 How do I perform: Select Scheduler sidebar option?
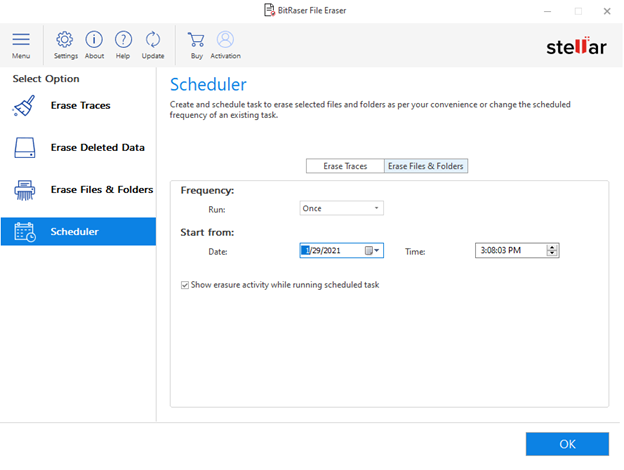[78, 232]
